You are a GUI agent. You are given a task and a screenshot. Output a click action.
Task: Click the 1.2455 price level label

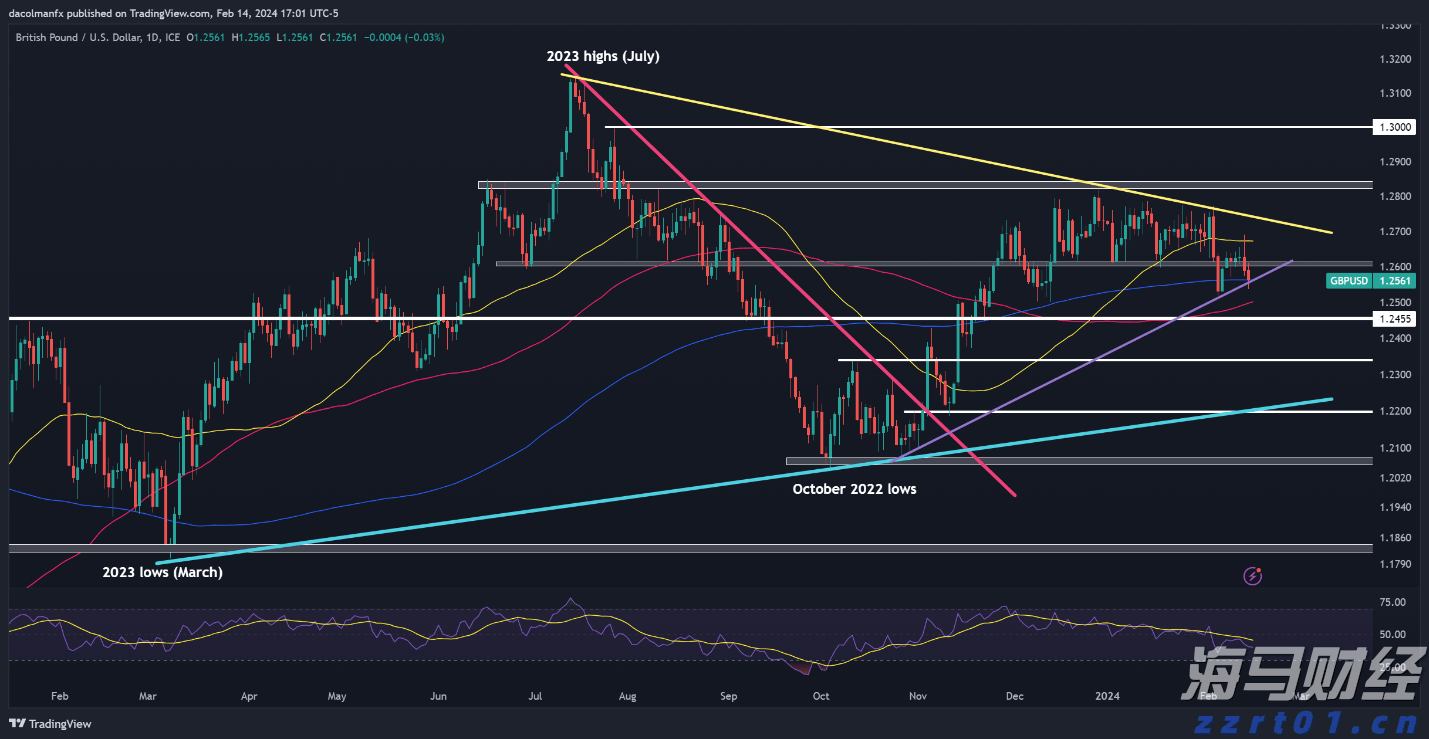1393,319
